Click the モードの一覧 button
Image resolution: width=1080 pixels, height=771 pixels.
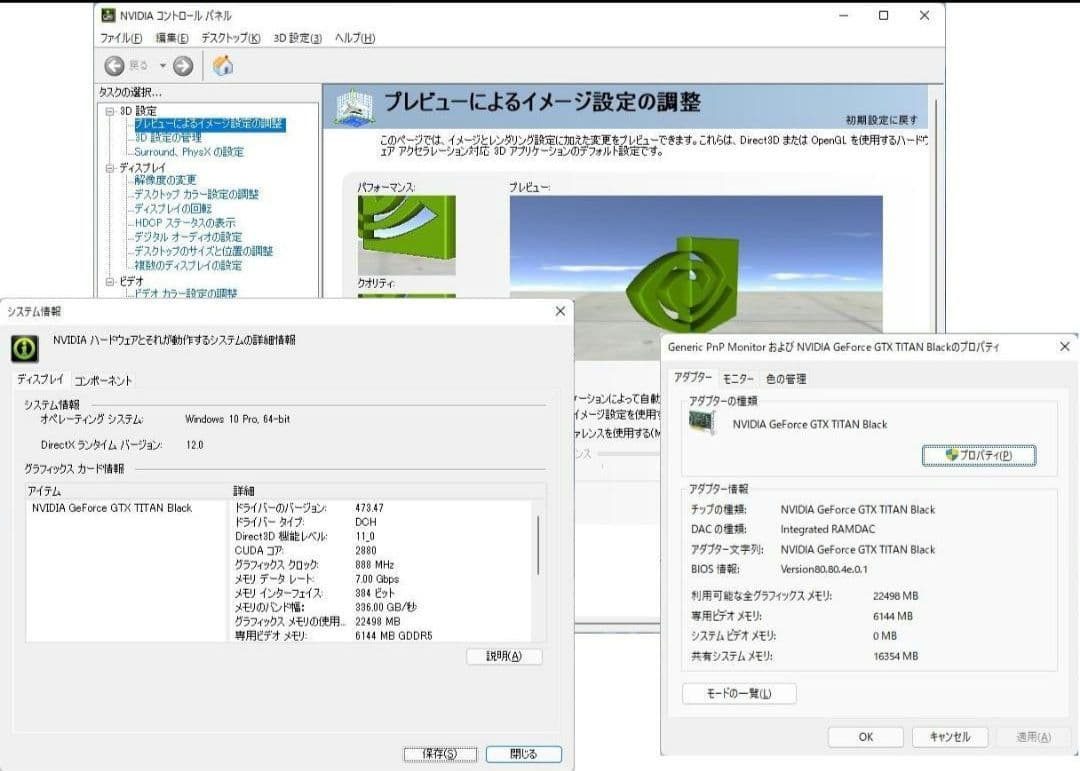[738, 693]
